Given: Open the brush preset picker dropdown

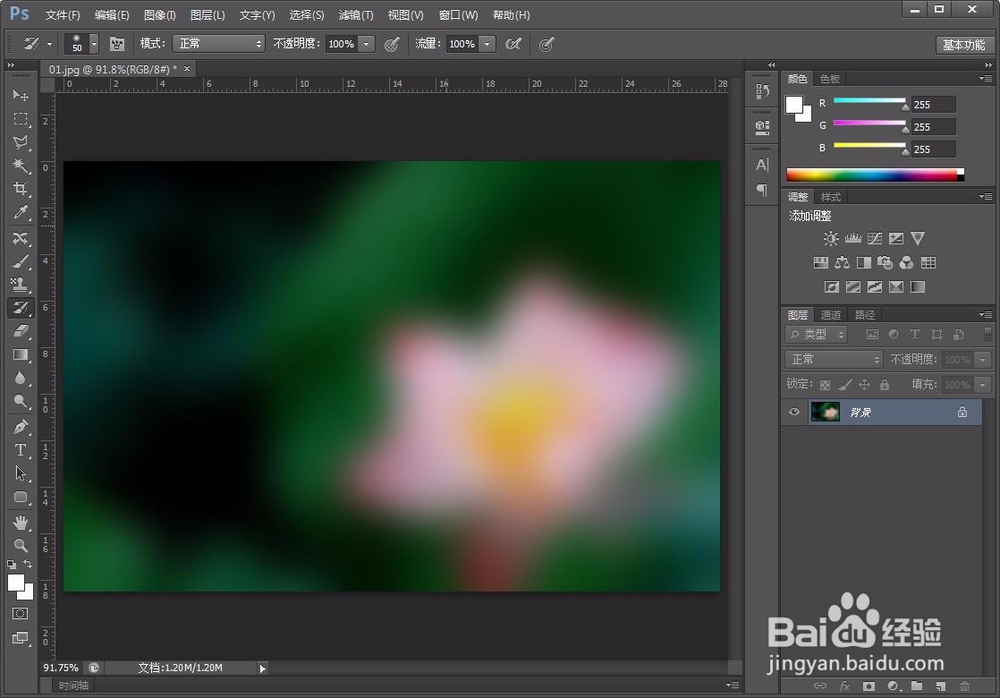Looking at the screenshot, I should point(92,44).
